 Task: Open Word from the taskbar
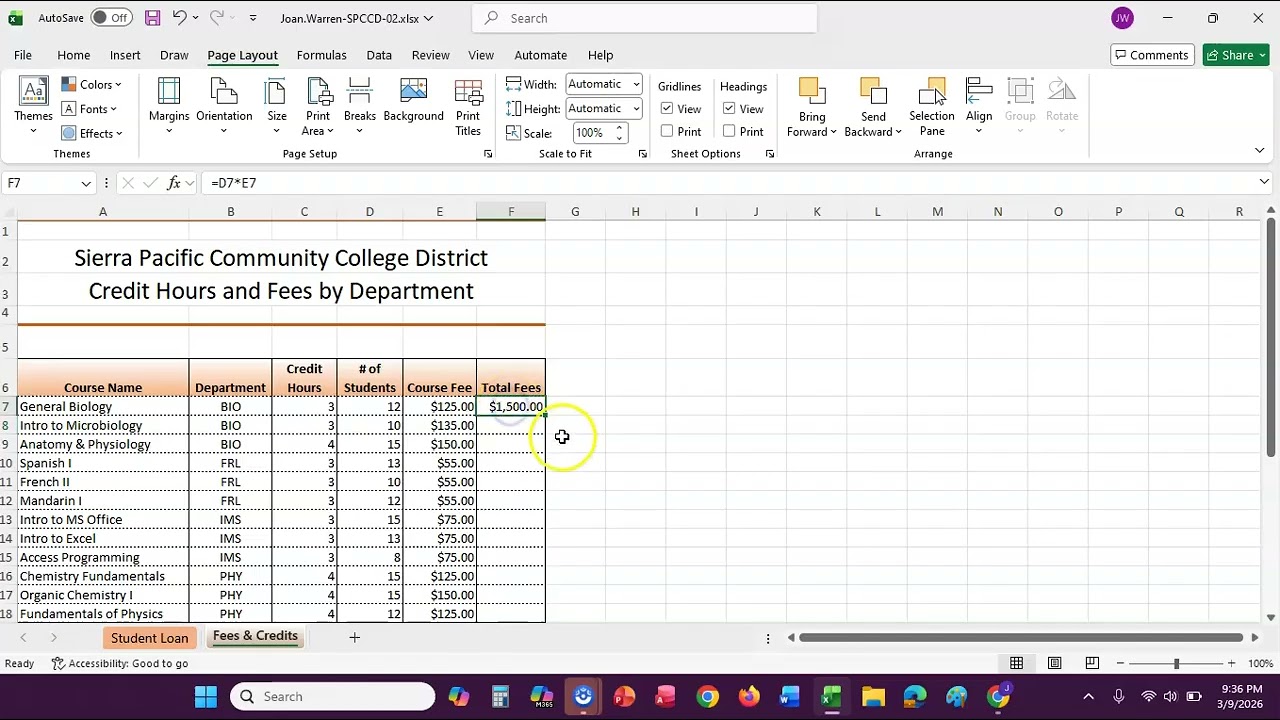(790, 697)
